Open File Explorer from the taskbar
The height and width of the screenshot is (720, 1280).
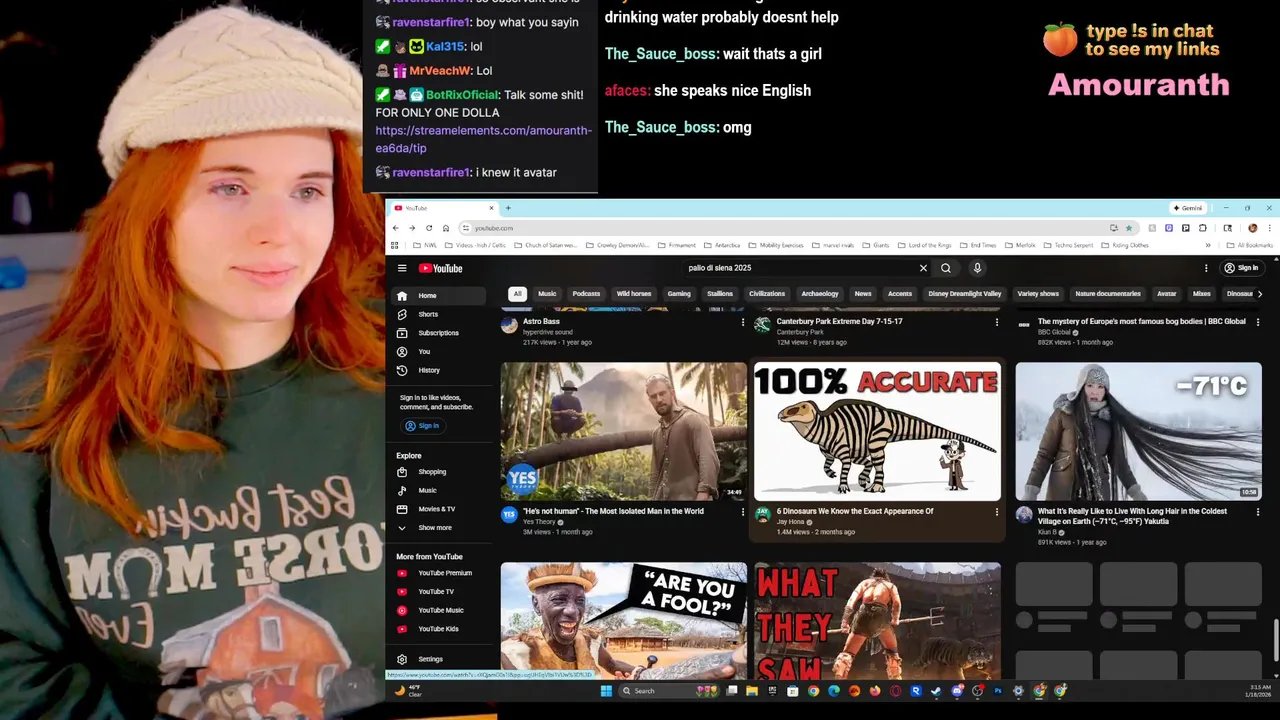(x=752, y=691)
